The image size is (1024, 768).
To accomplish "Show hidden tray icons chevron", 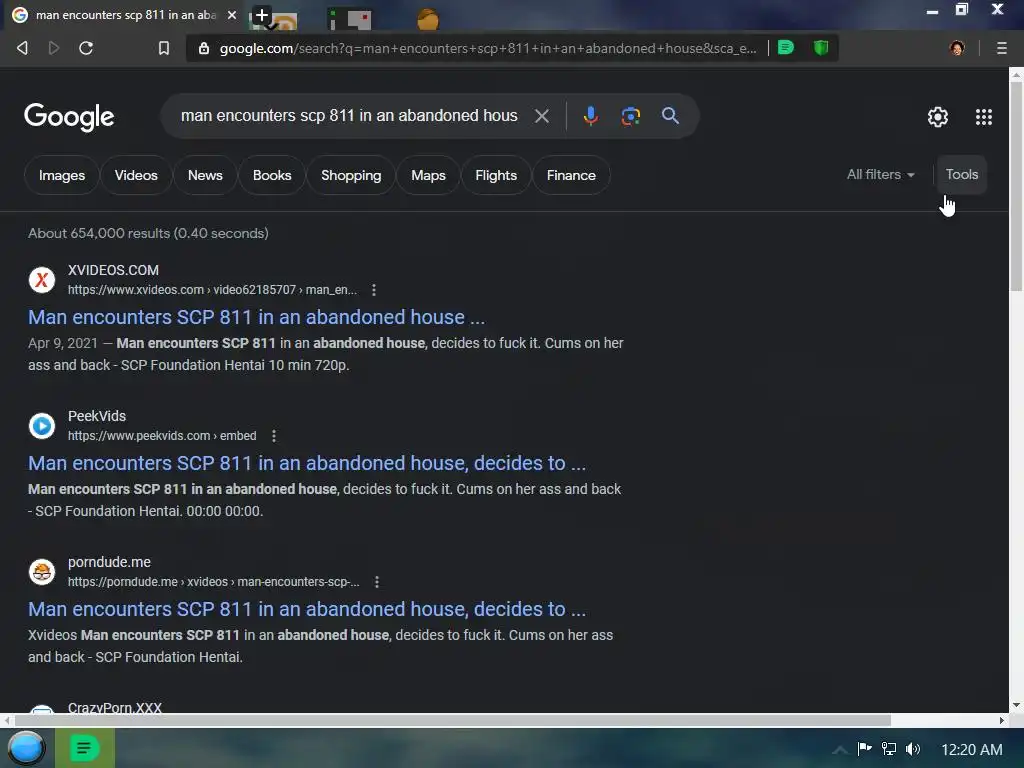I will (x=840, y=749).
